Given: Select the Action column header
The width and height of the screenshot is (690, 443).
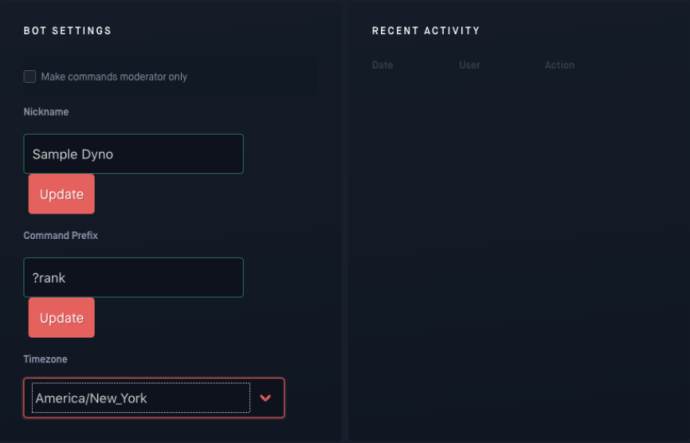Looking at the screenshot, I should pyautogui.click(x=560, y=65).
